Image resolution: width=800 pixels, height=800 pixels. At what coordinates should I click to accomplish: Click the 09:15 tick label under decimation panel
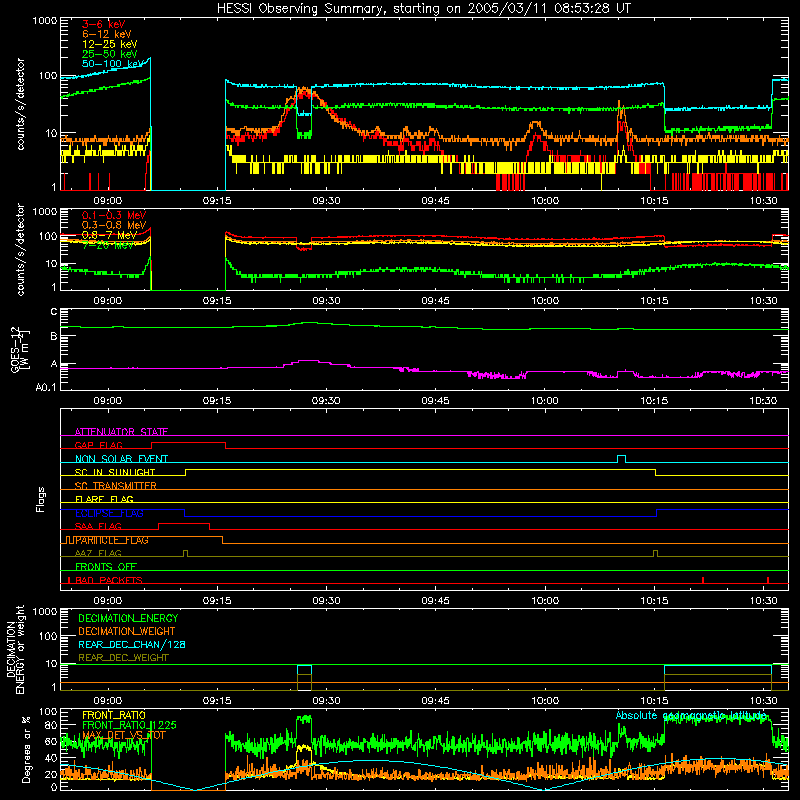(x=217, y=701)
